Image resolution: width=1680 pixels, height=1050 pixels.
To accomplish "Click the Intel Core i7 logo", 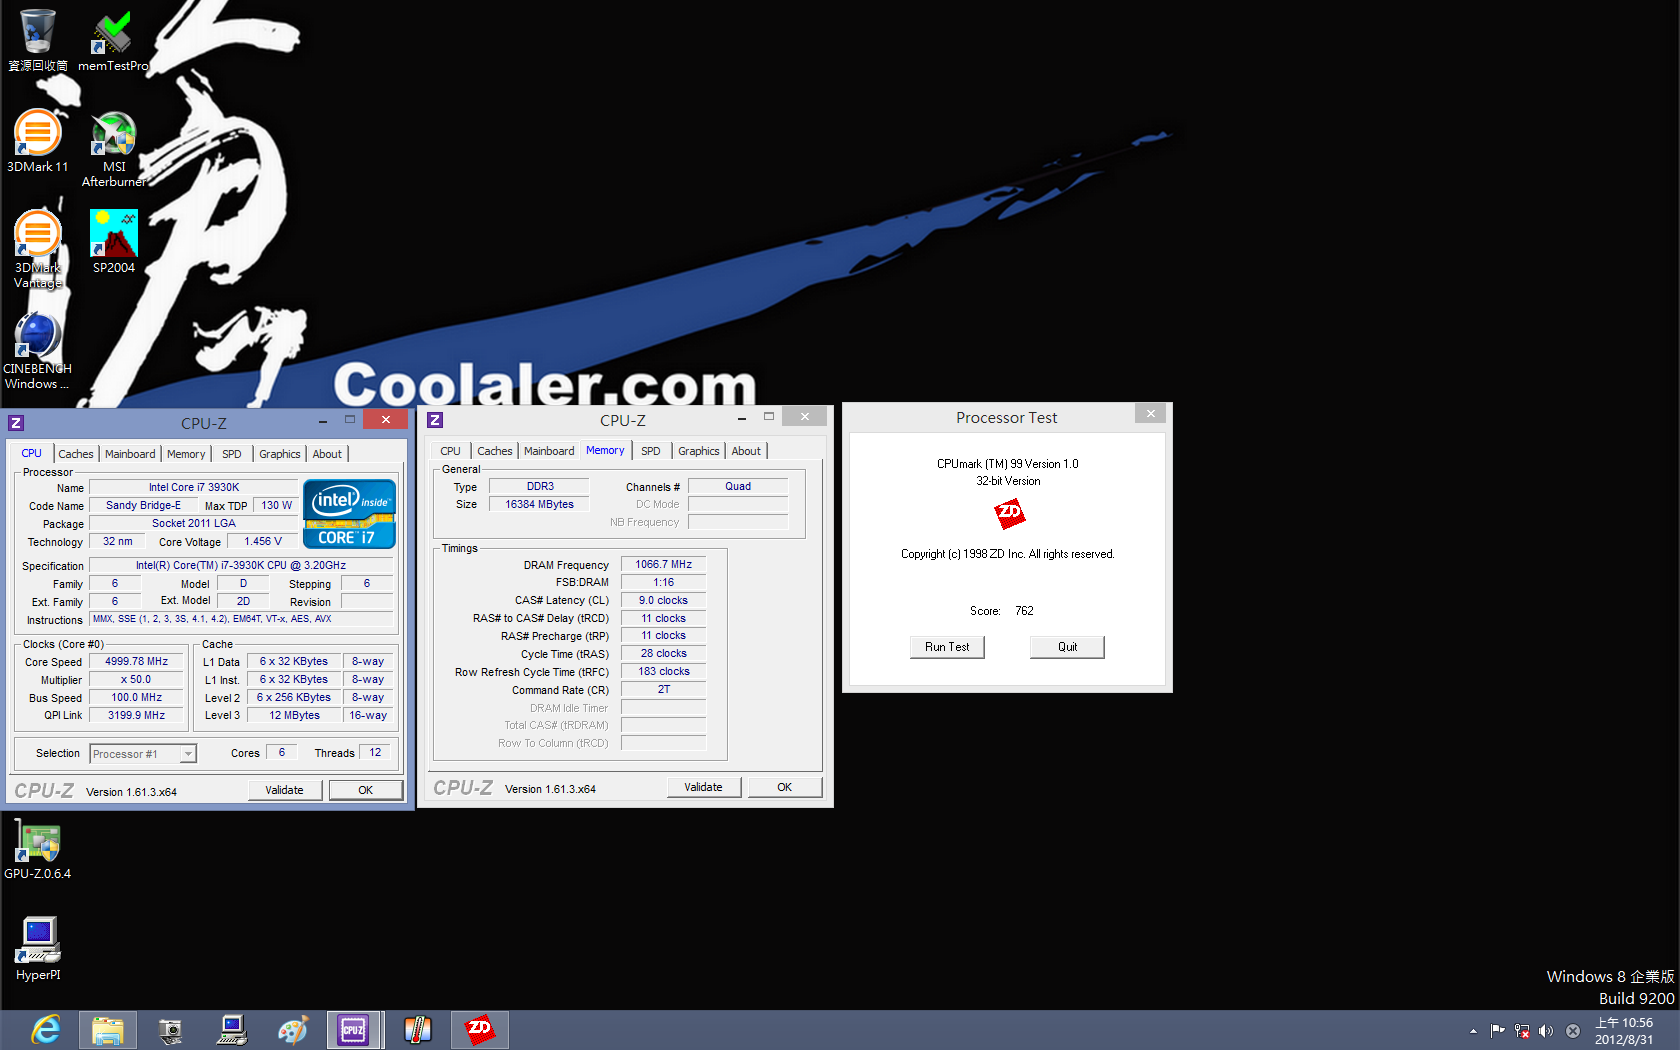I will [x=350, y=514].
